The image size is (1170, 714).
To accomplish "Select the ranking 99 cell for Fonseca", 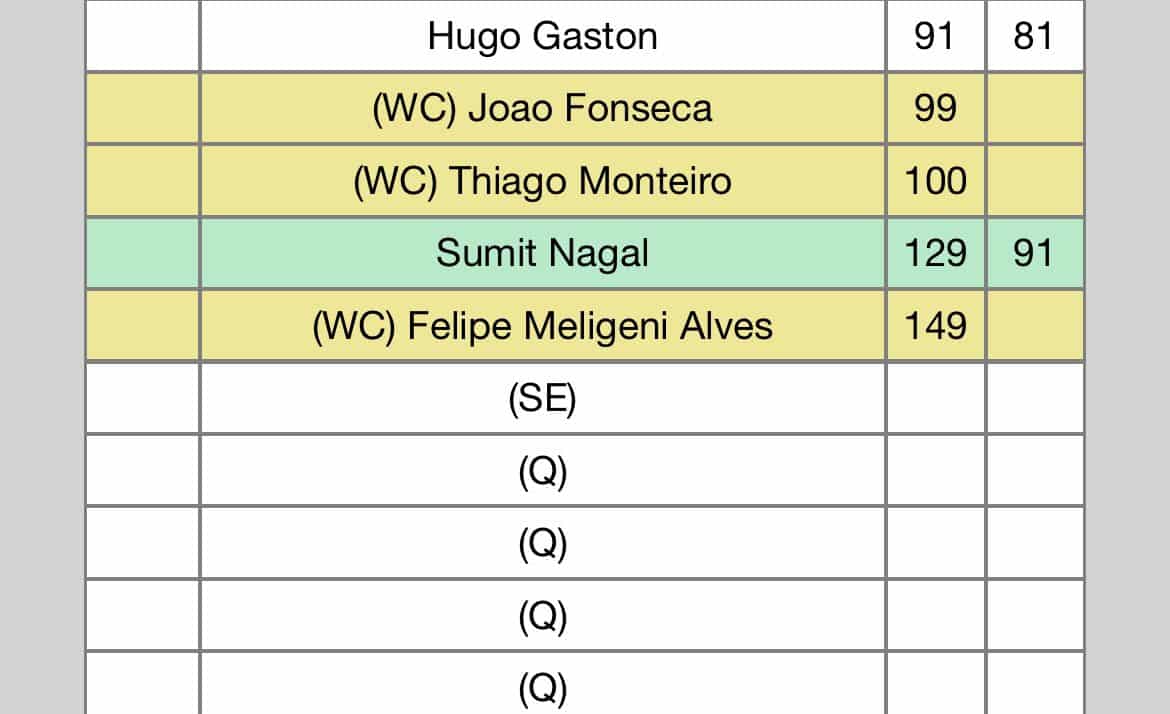I will tap(936, 108).
